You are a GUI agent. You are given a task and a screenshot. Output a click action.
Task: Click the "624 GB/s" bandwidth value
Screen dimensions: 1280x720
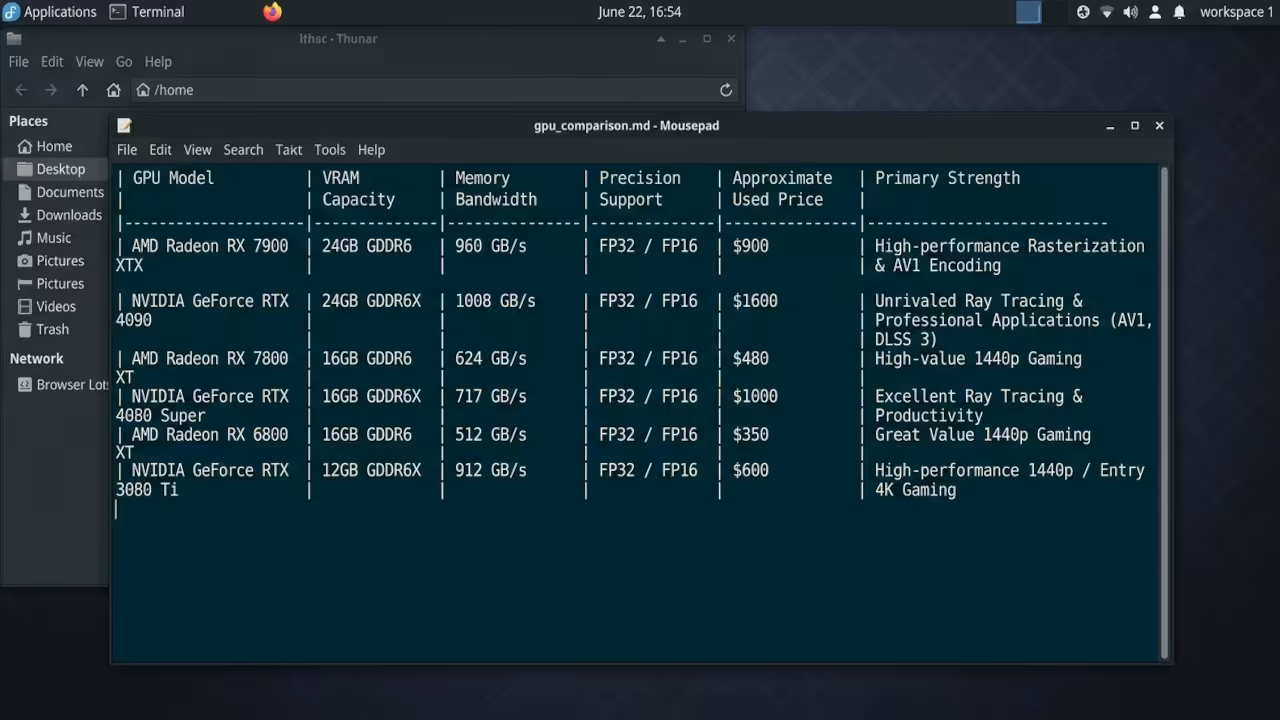coord(490,359)
